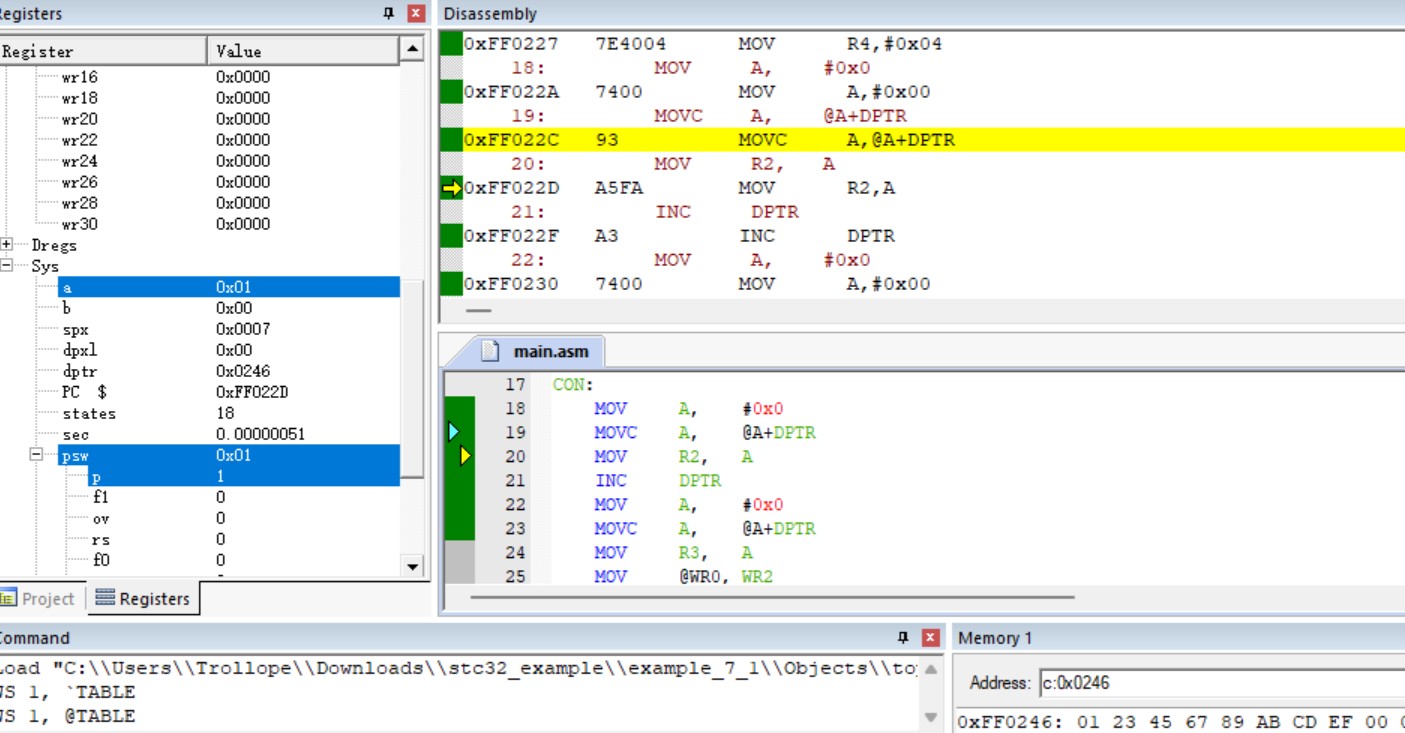1405x733 pixels.
Task: Click the PC value 0xFF022D
Action: 252,392
